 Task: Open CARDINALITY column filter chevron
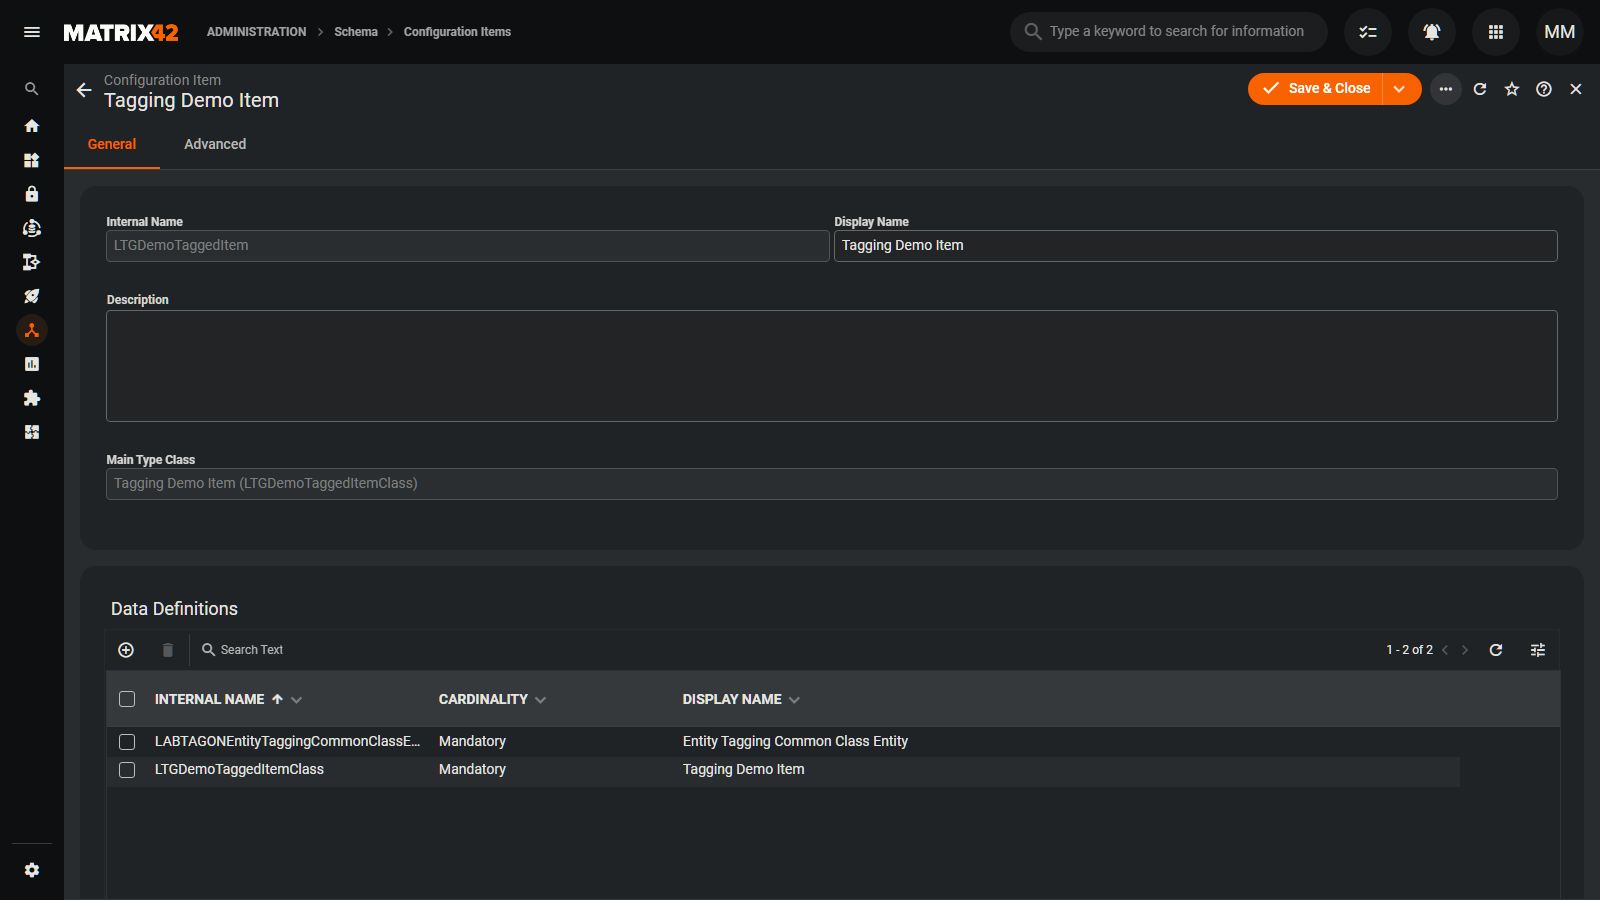click(x=541, y=700)
